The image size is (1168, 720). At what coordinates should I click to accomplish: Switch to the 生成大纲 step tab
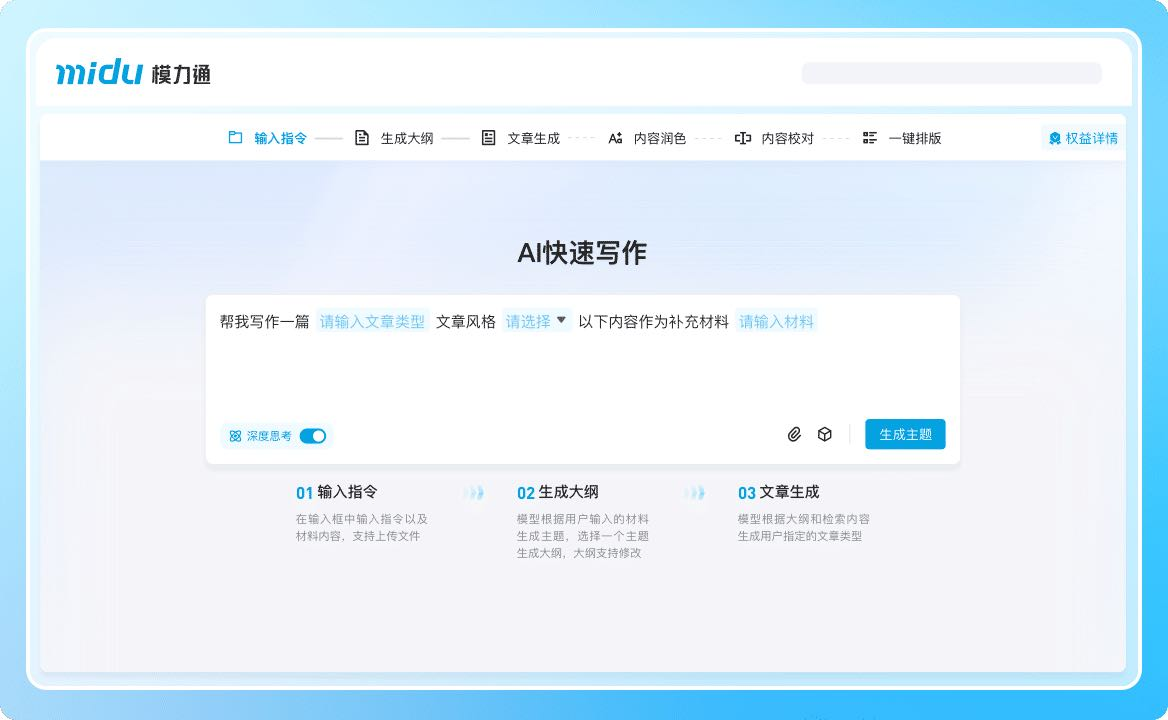[406, 138]
